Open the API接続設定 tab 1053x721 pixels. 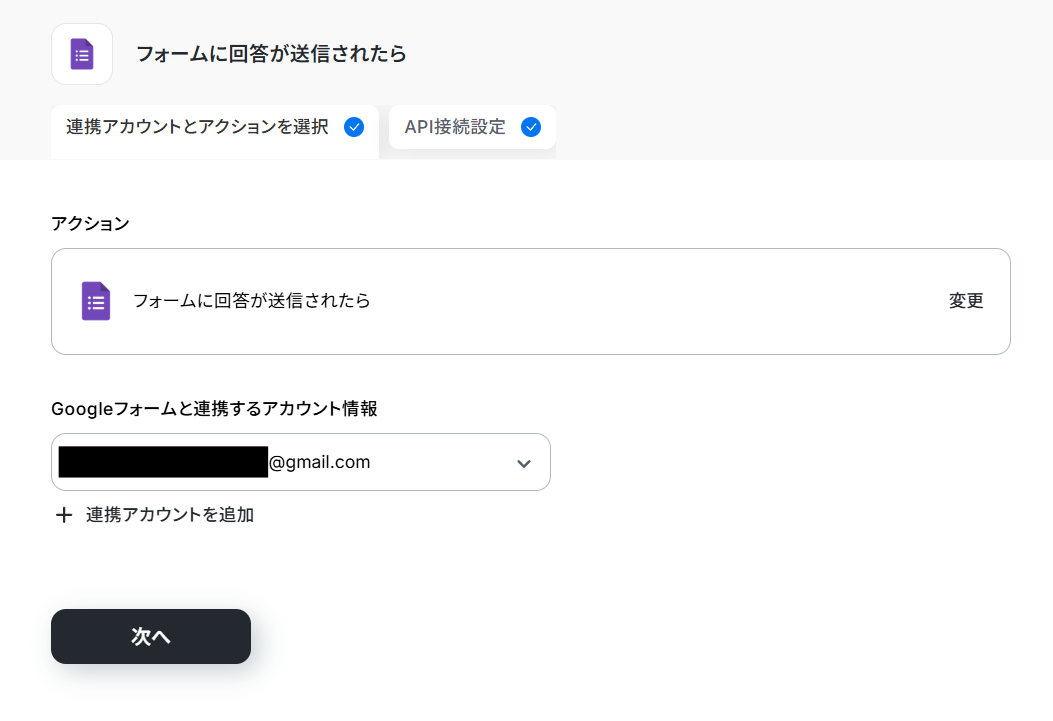point(455,127)
